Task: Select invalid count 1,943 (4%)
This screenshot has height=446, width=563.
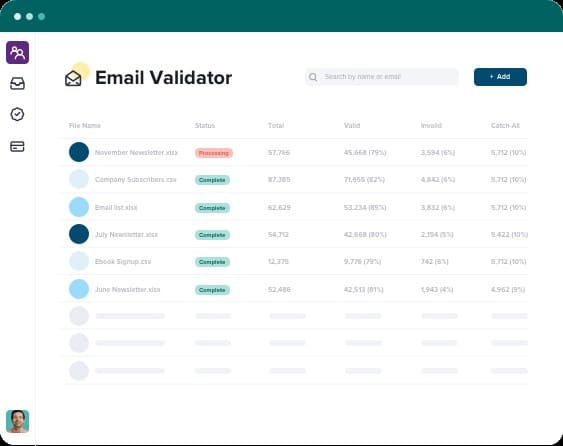Action: click(437, 289)
